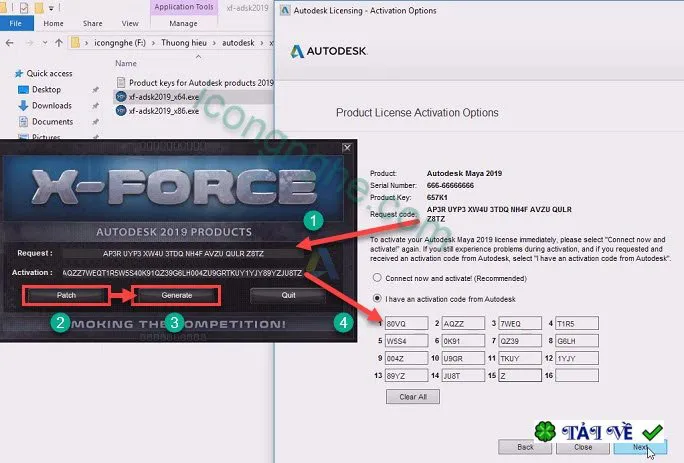The image size is (684, 463).
Task: Click activation code box 5 containing W5S4
Action: 406,341
